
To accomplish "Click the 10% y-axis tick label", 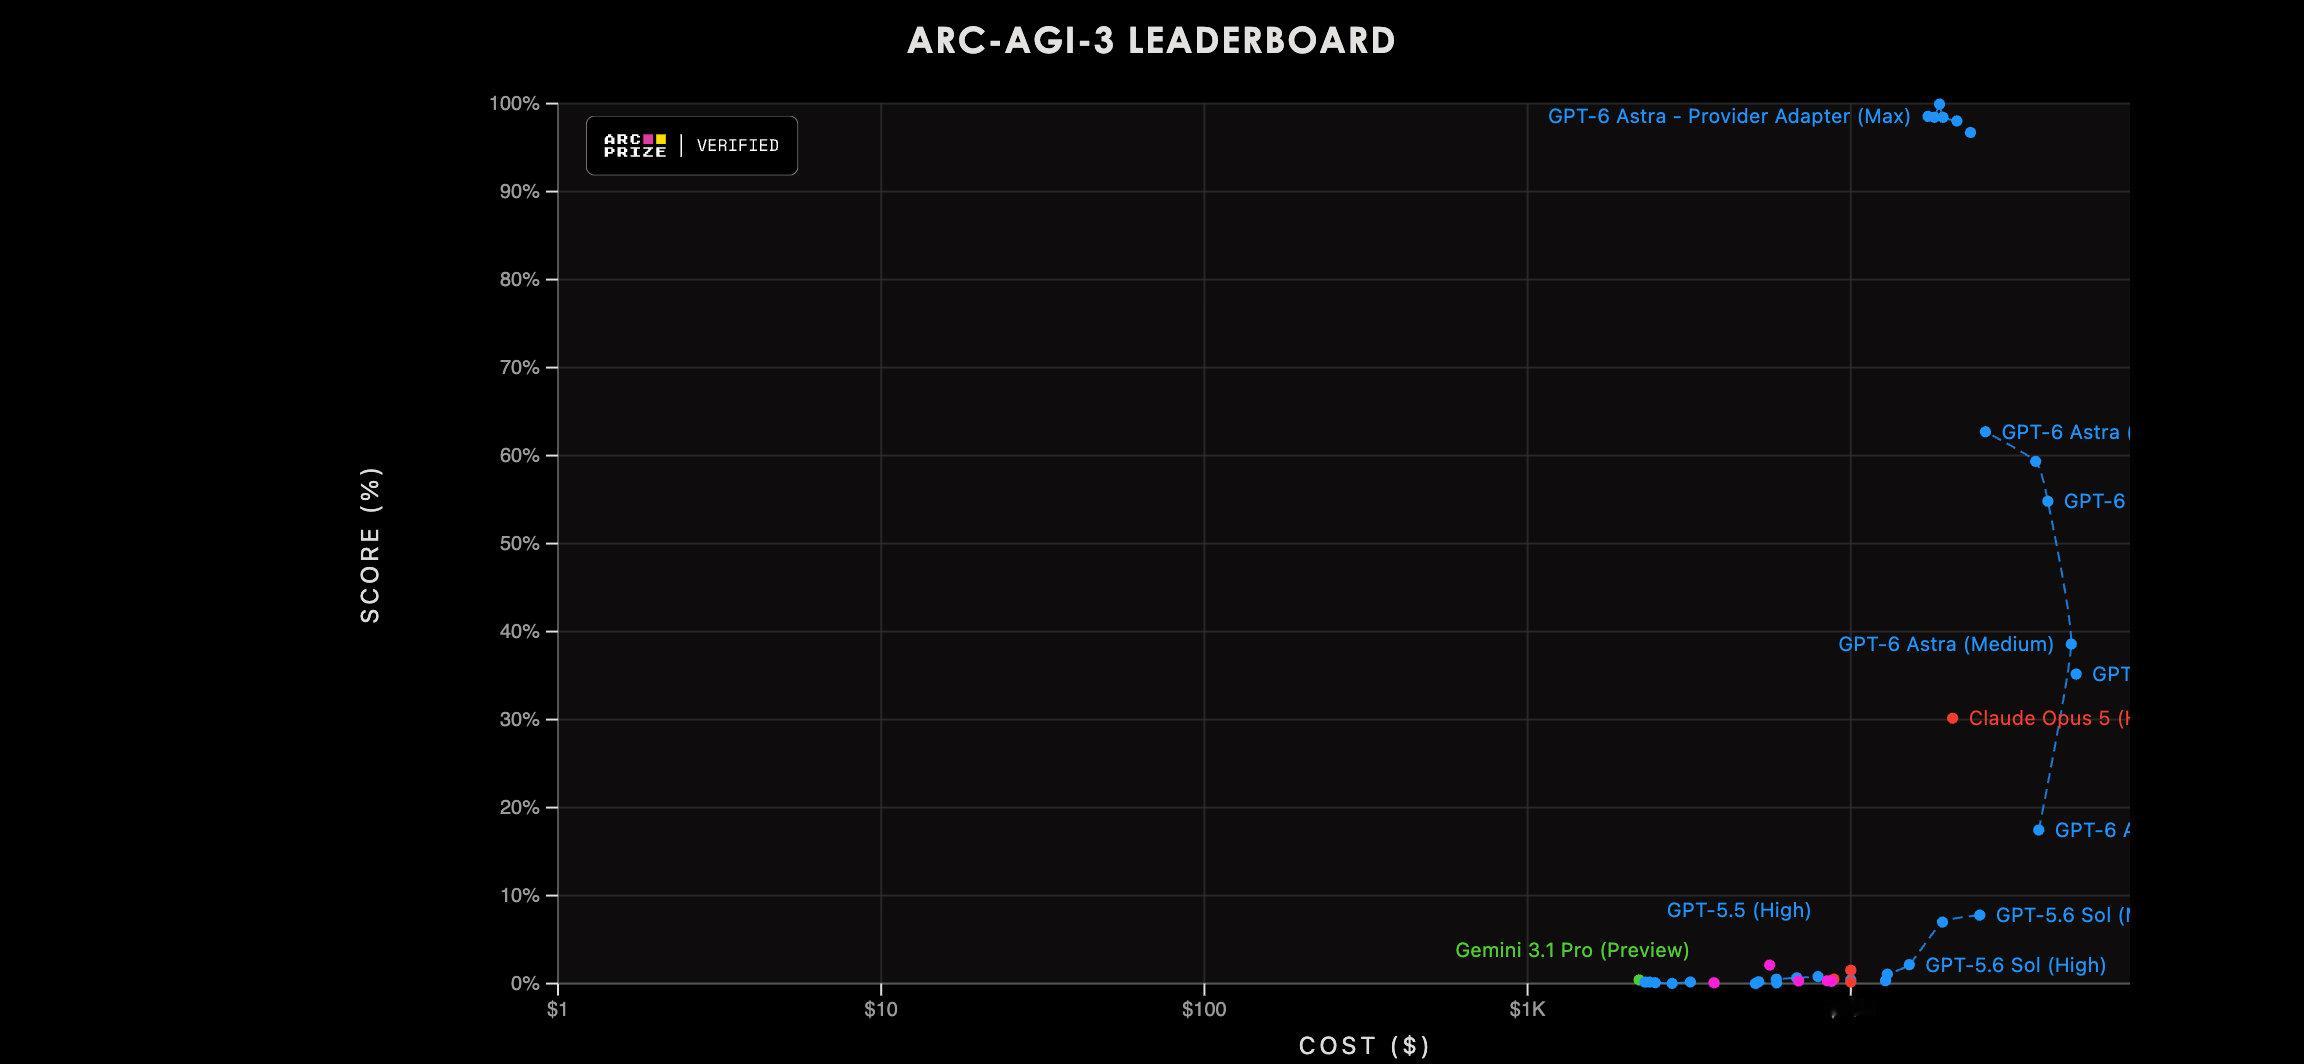I will (x=520, y=896).
